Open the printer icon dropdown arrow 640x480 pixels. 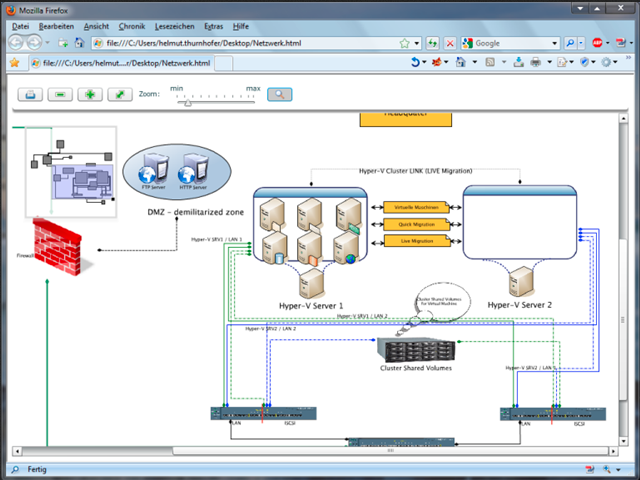coord(549,62)
